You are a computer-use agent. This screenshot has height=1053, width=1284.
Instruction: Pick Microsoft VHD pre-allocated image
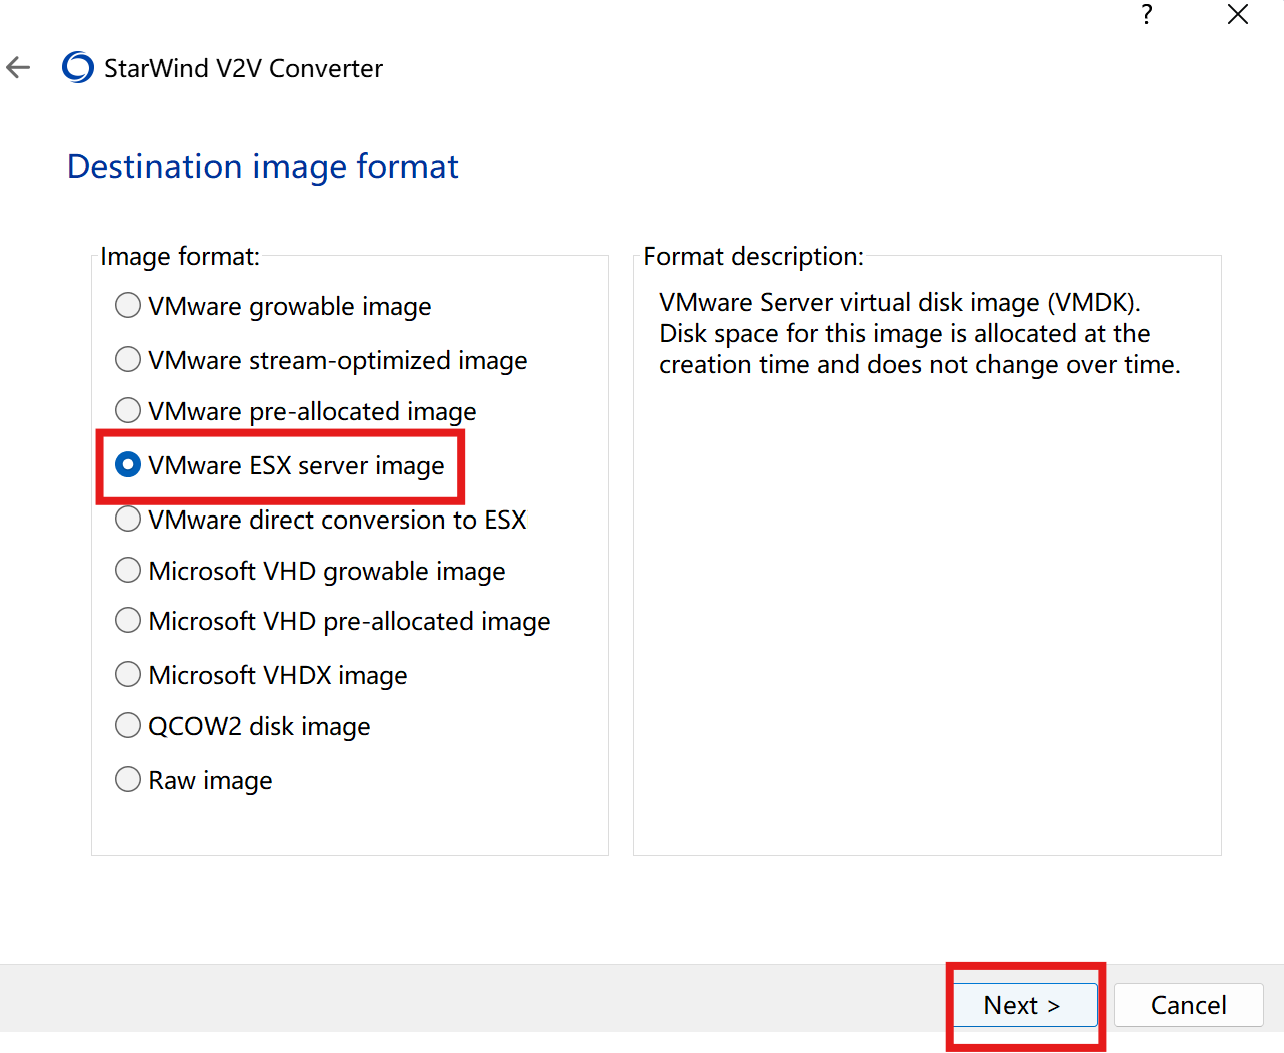(x=333, y=621)
